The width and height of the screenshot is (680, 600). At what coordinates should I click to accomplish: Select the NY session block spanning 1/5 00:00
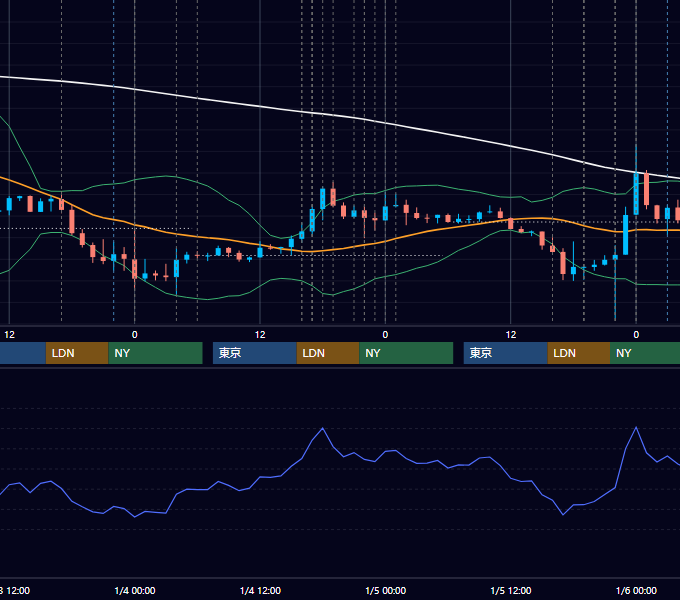(406, 353)
